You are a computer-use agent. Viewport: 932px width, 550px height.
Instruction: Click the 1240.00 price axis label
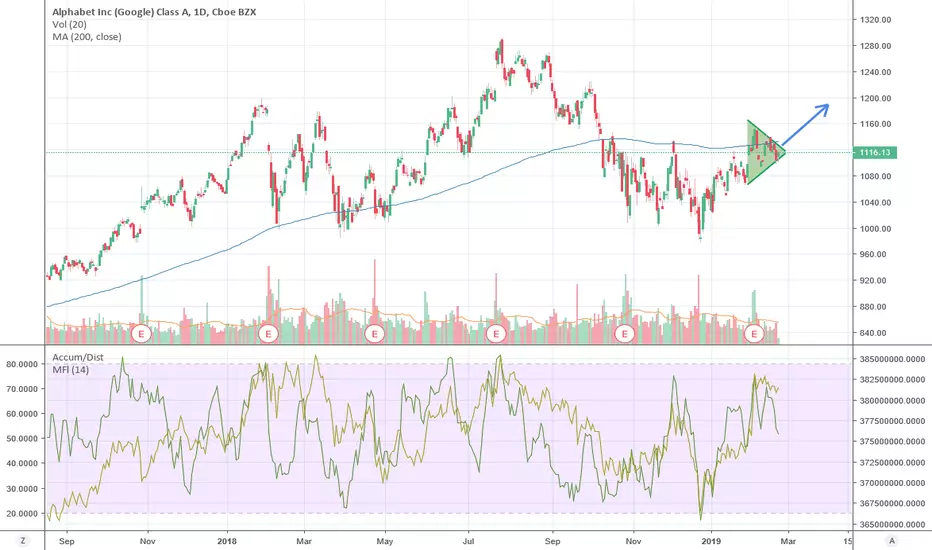click(876, 72)
